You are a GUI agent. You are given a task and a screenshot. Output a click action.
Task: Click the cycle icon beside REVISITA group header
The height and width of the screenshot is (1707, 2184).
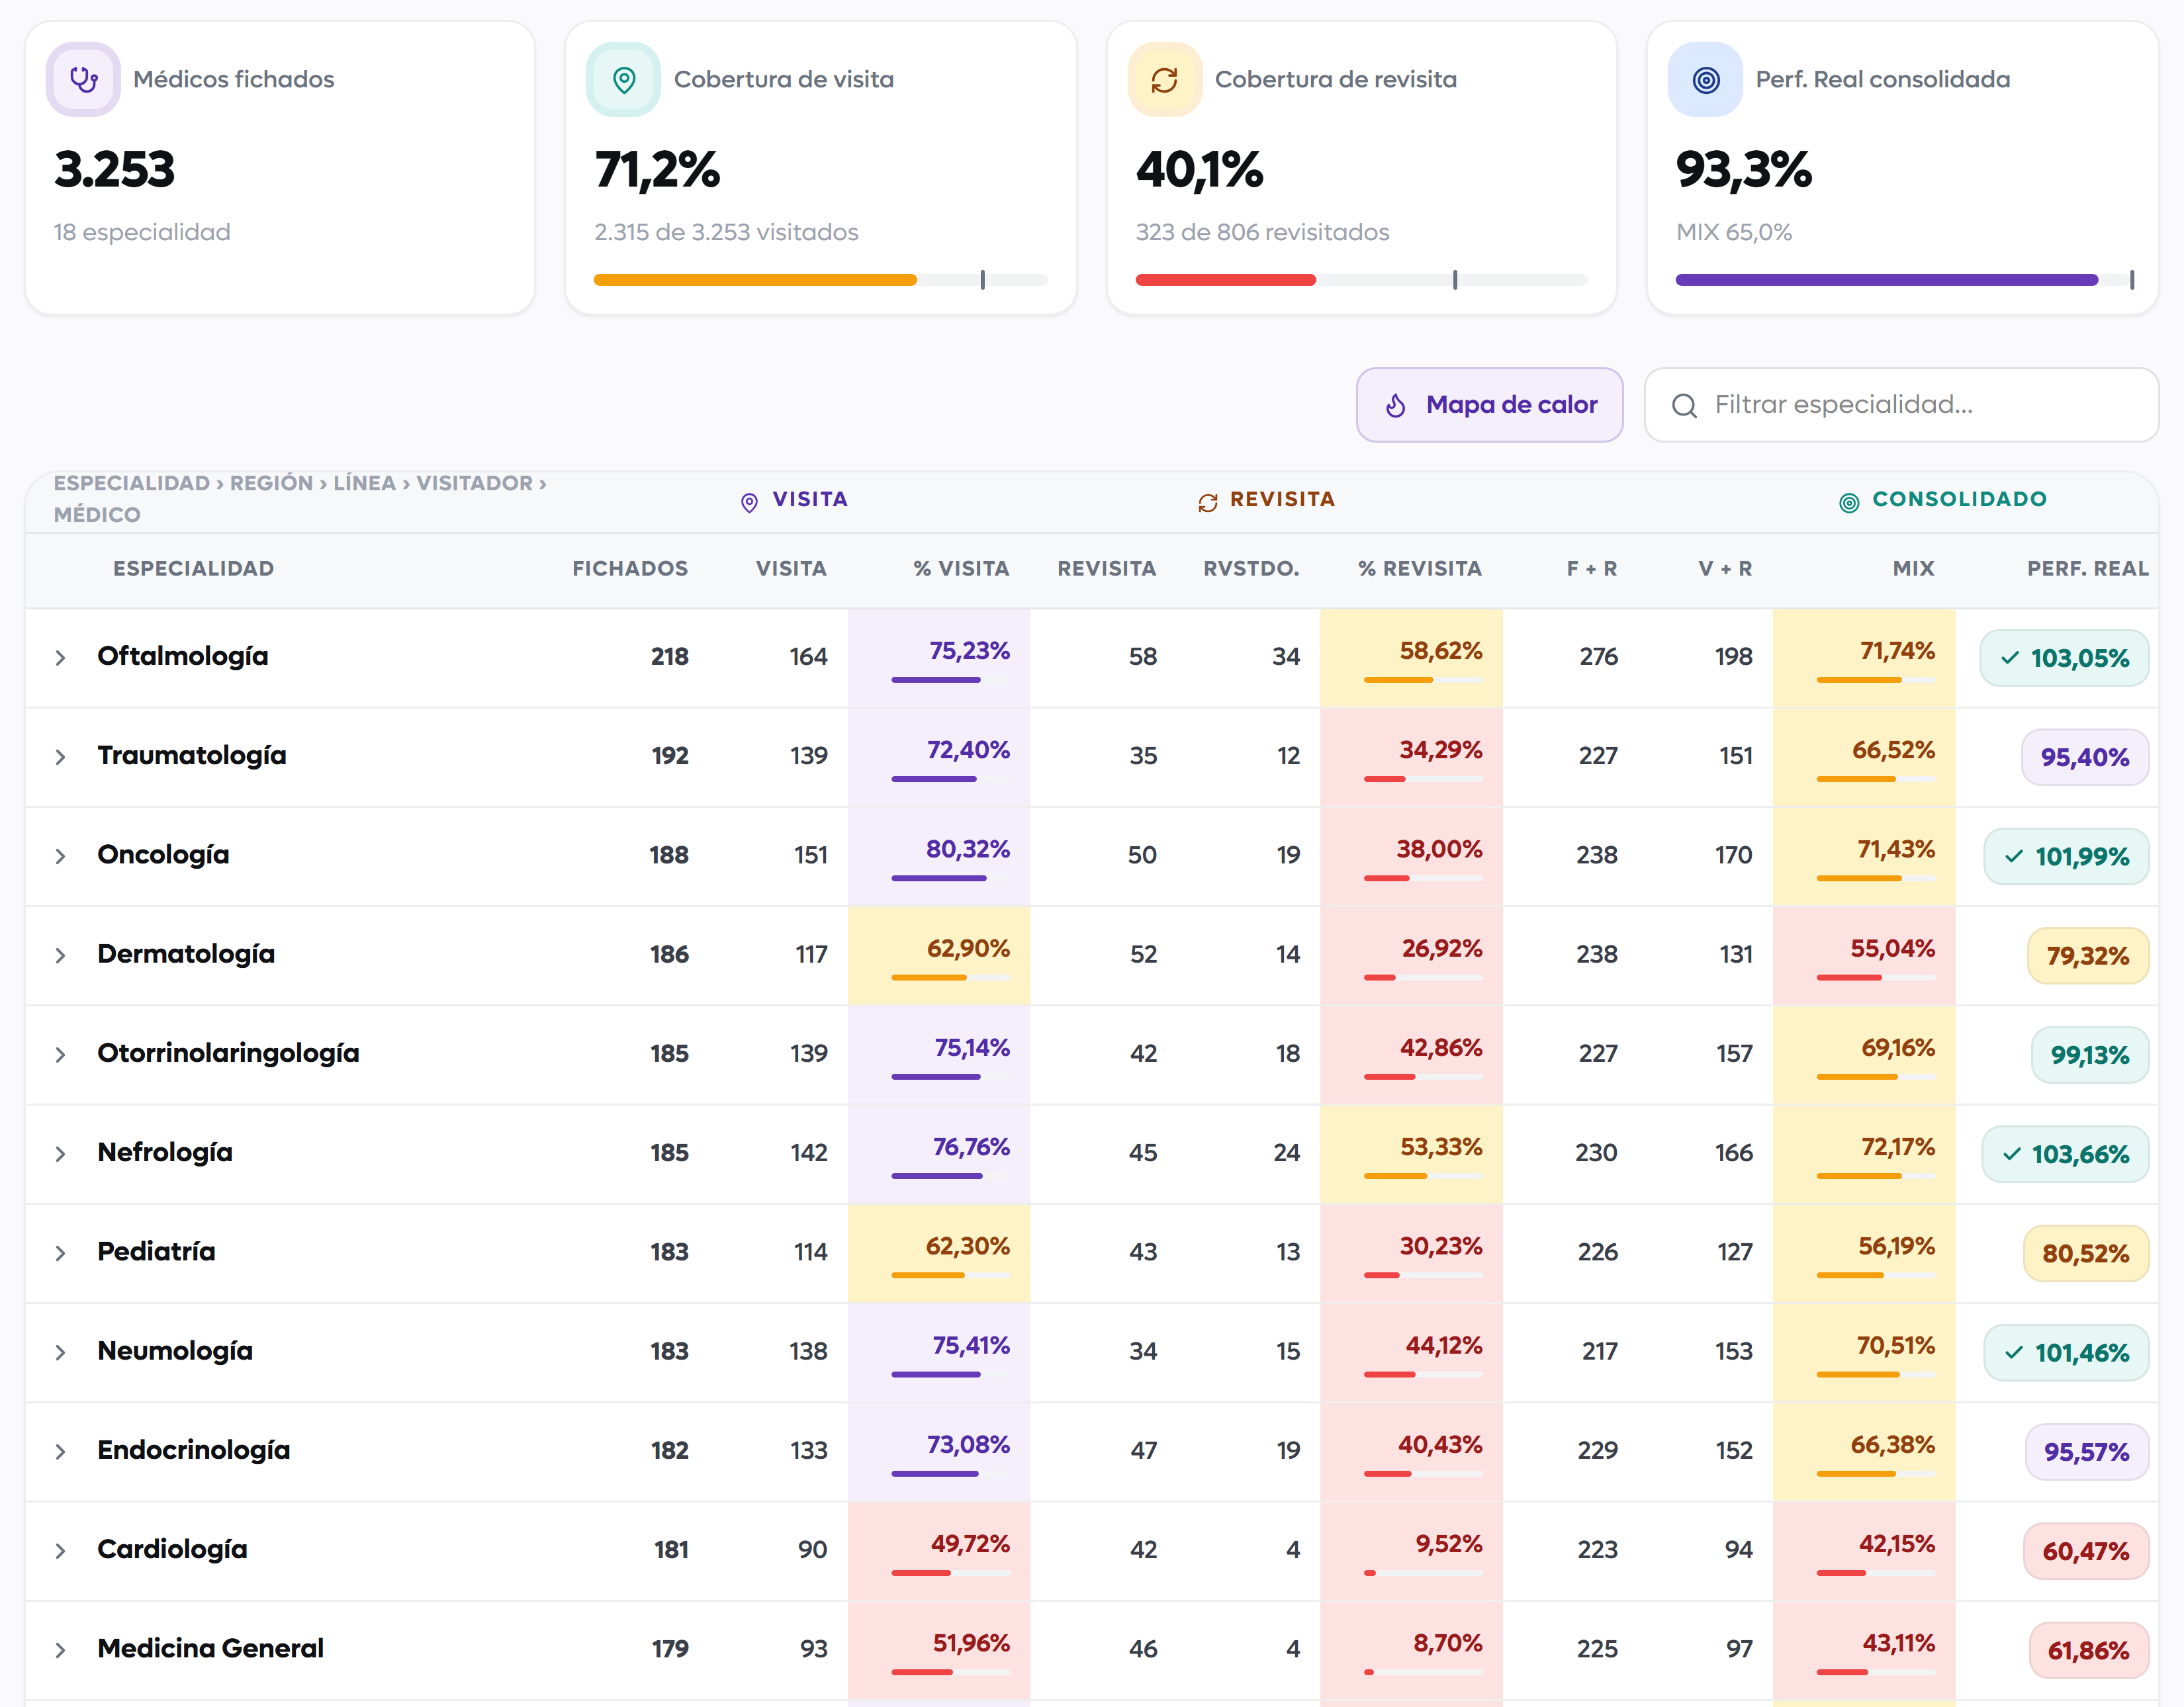tap(1208, 502)
